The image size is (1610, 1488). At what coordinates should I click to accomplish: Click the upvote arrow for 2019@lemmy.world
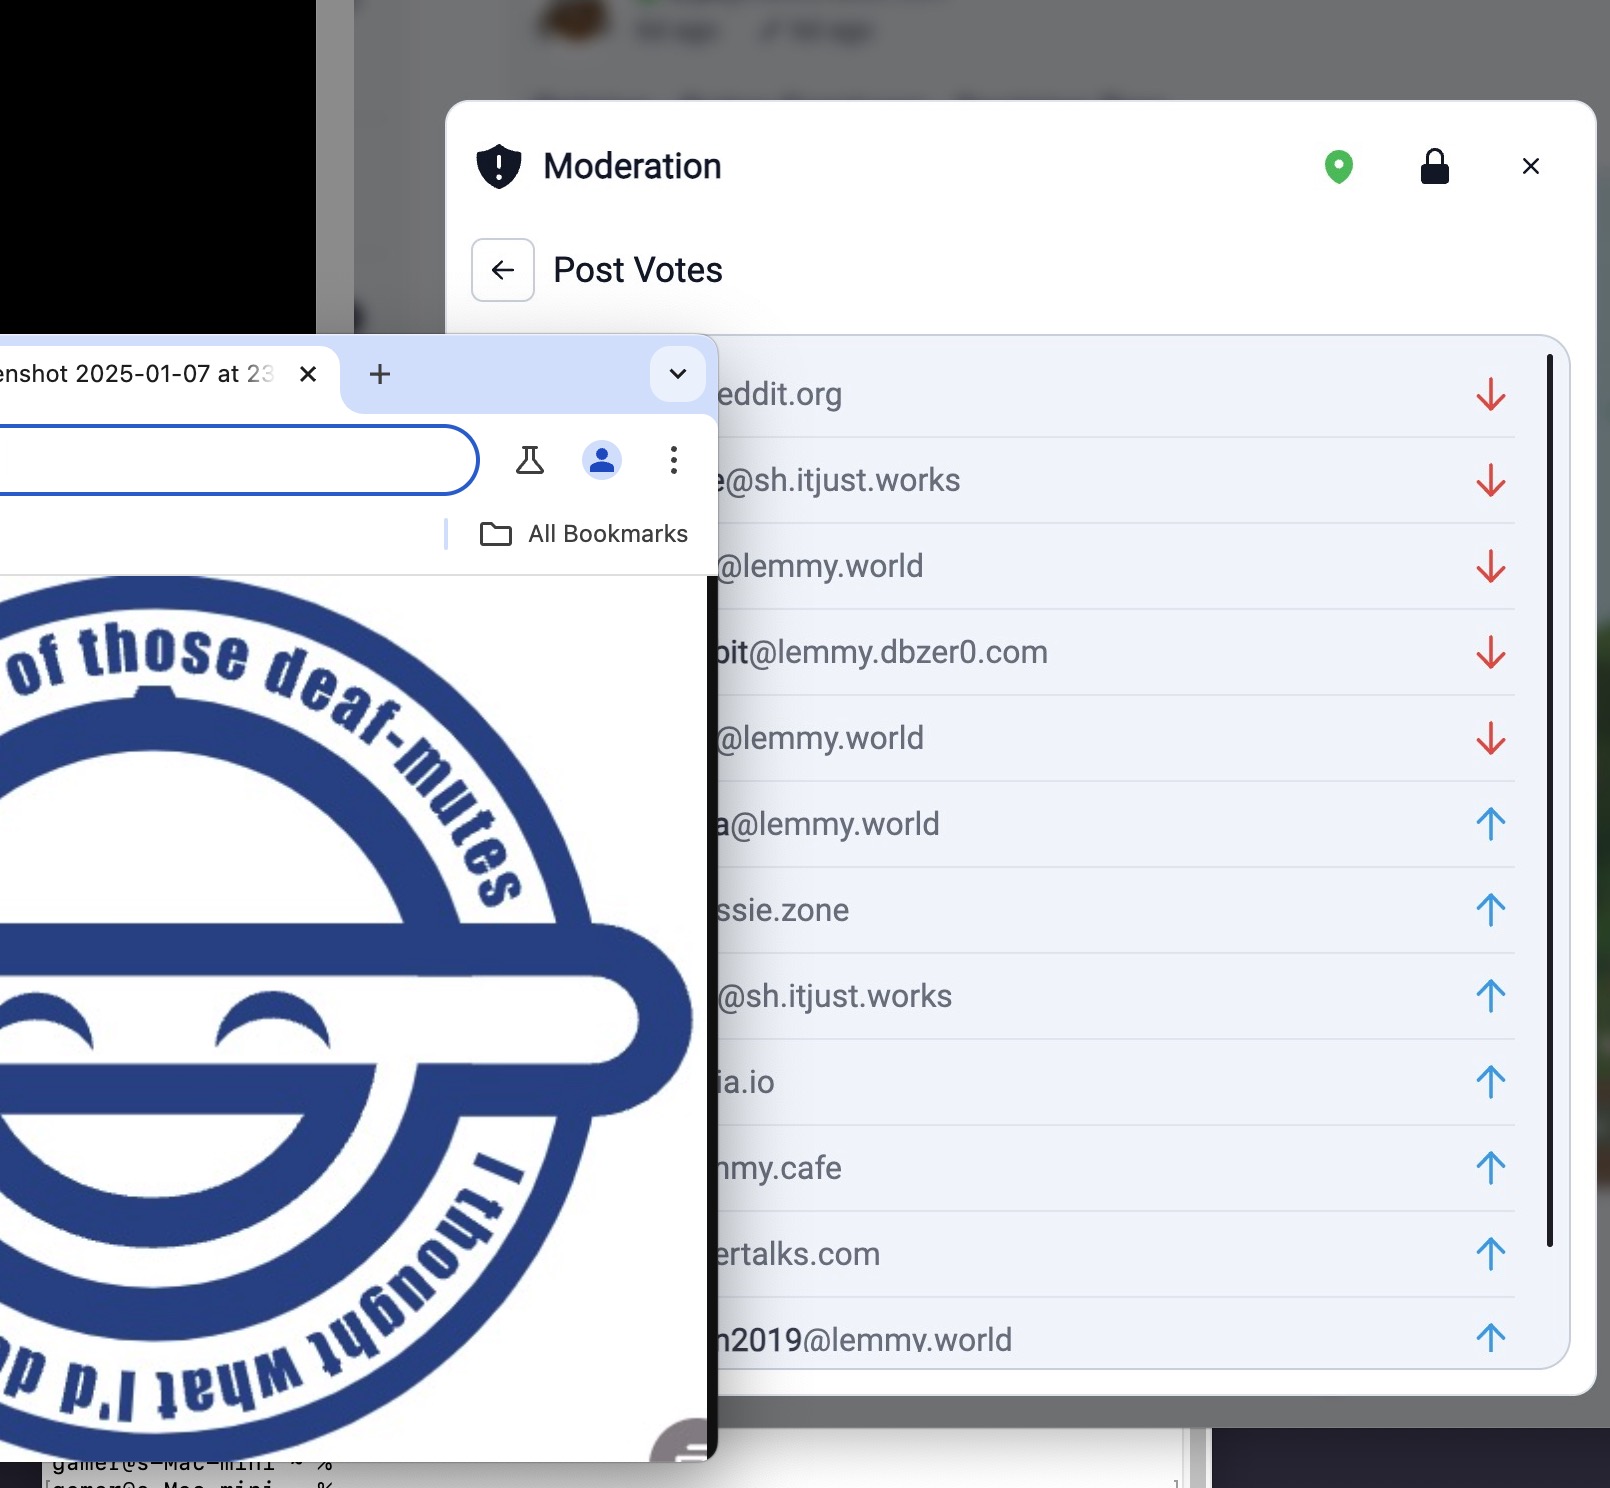pos(1490,1338)
